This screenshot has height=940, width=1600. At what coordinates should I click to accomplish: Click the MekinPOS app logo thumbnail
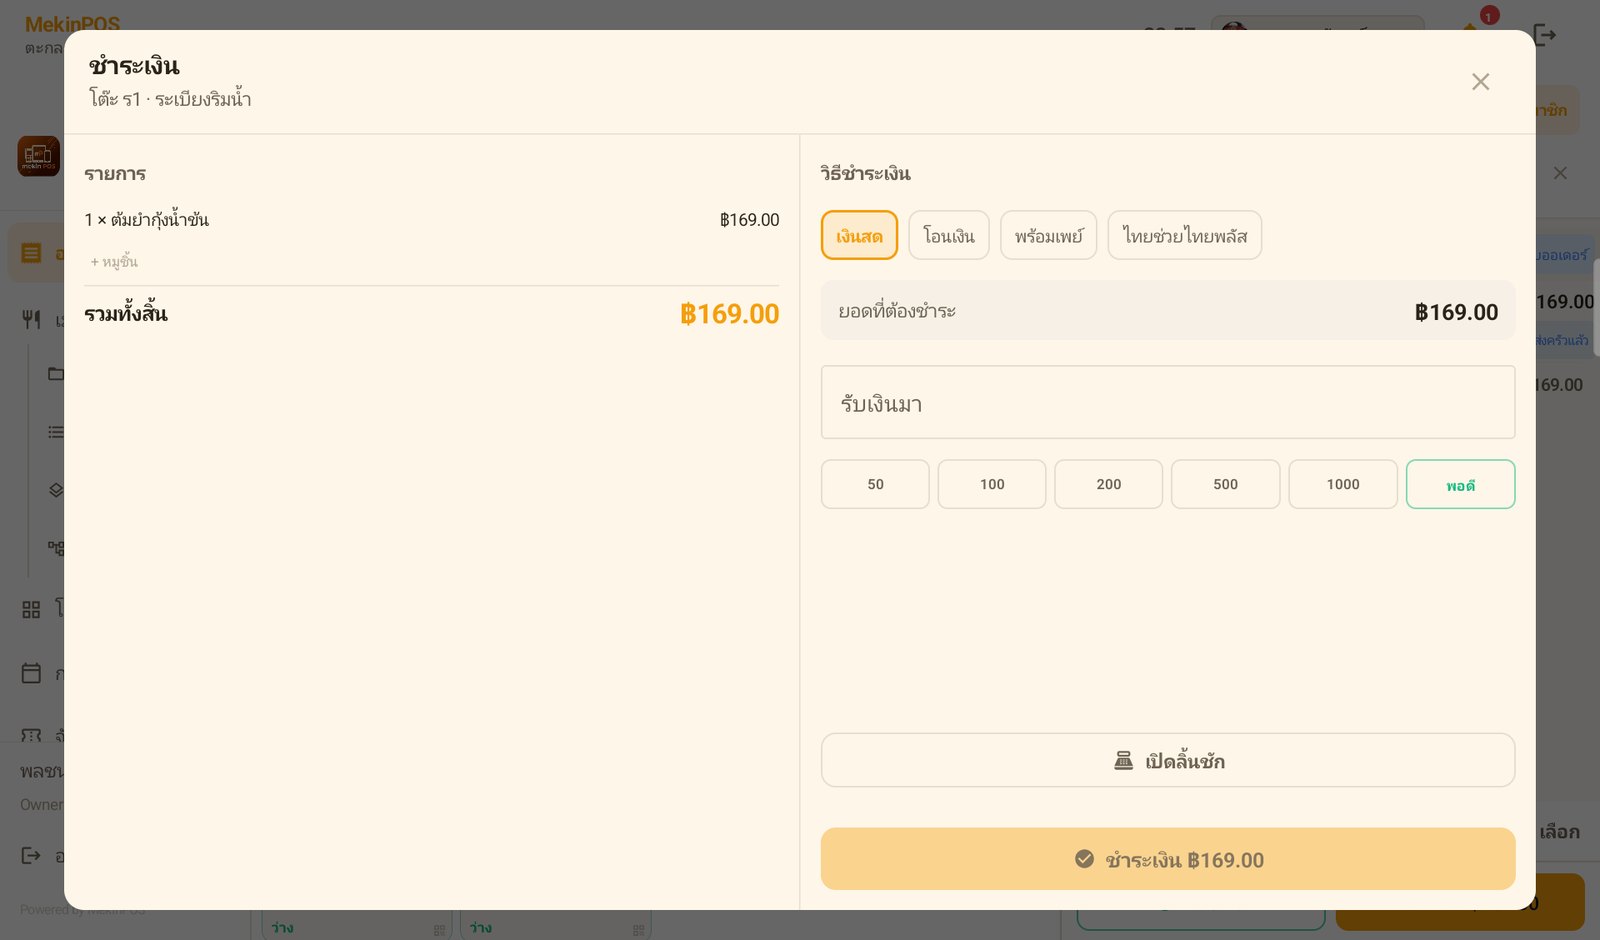(x=39, y=156)
